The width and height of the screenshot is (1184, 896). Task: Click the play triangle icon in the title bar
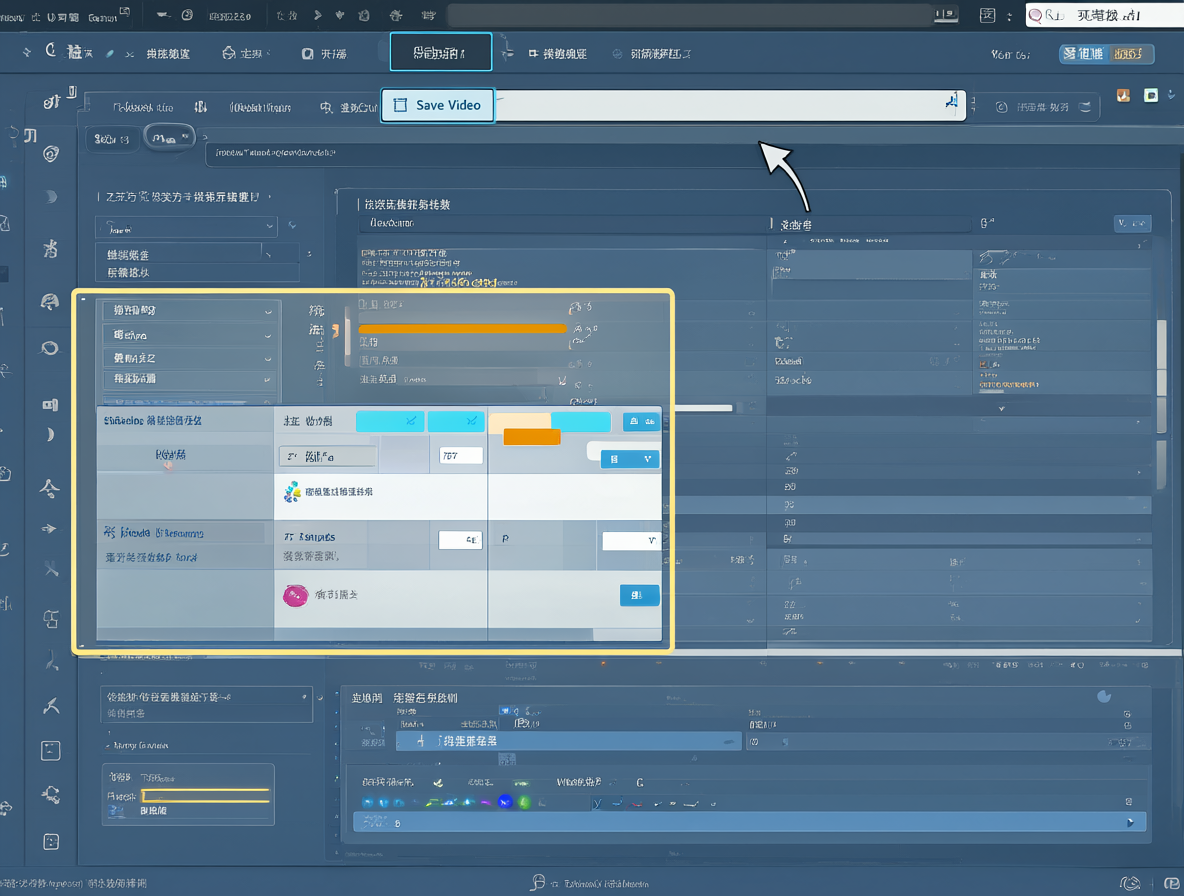point(318,15)
